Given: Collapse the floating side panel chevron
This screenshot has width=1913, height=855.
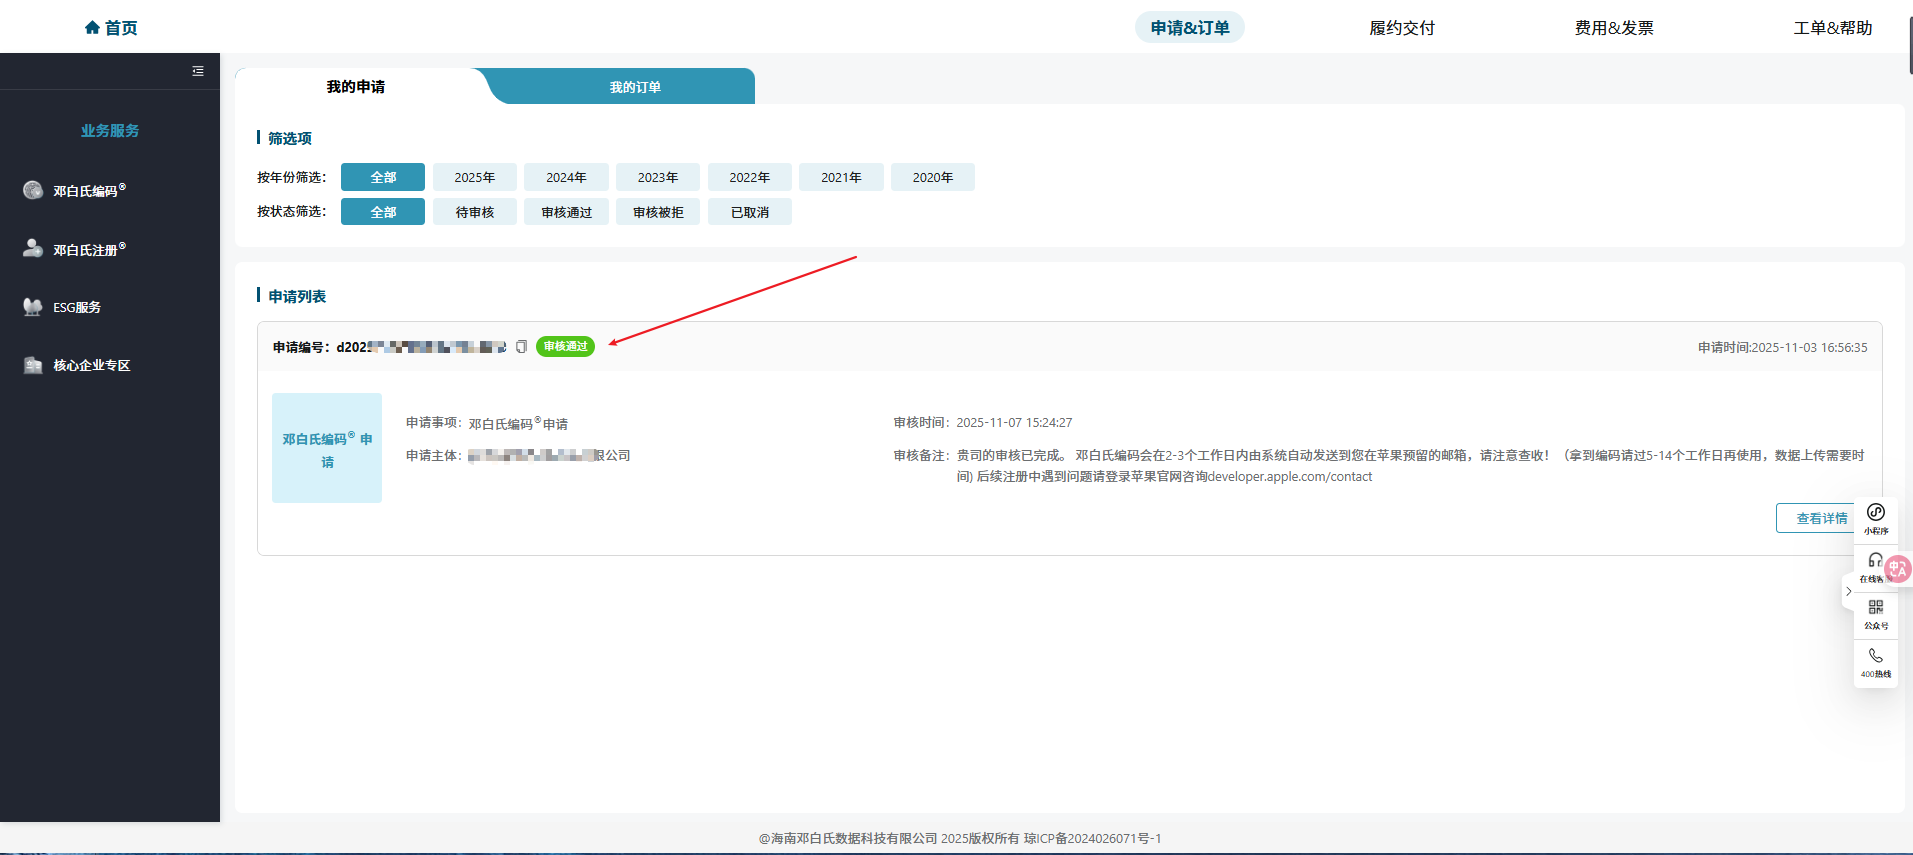Looking at the screenshot, I should 1848,591.
